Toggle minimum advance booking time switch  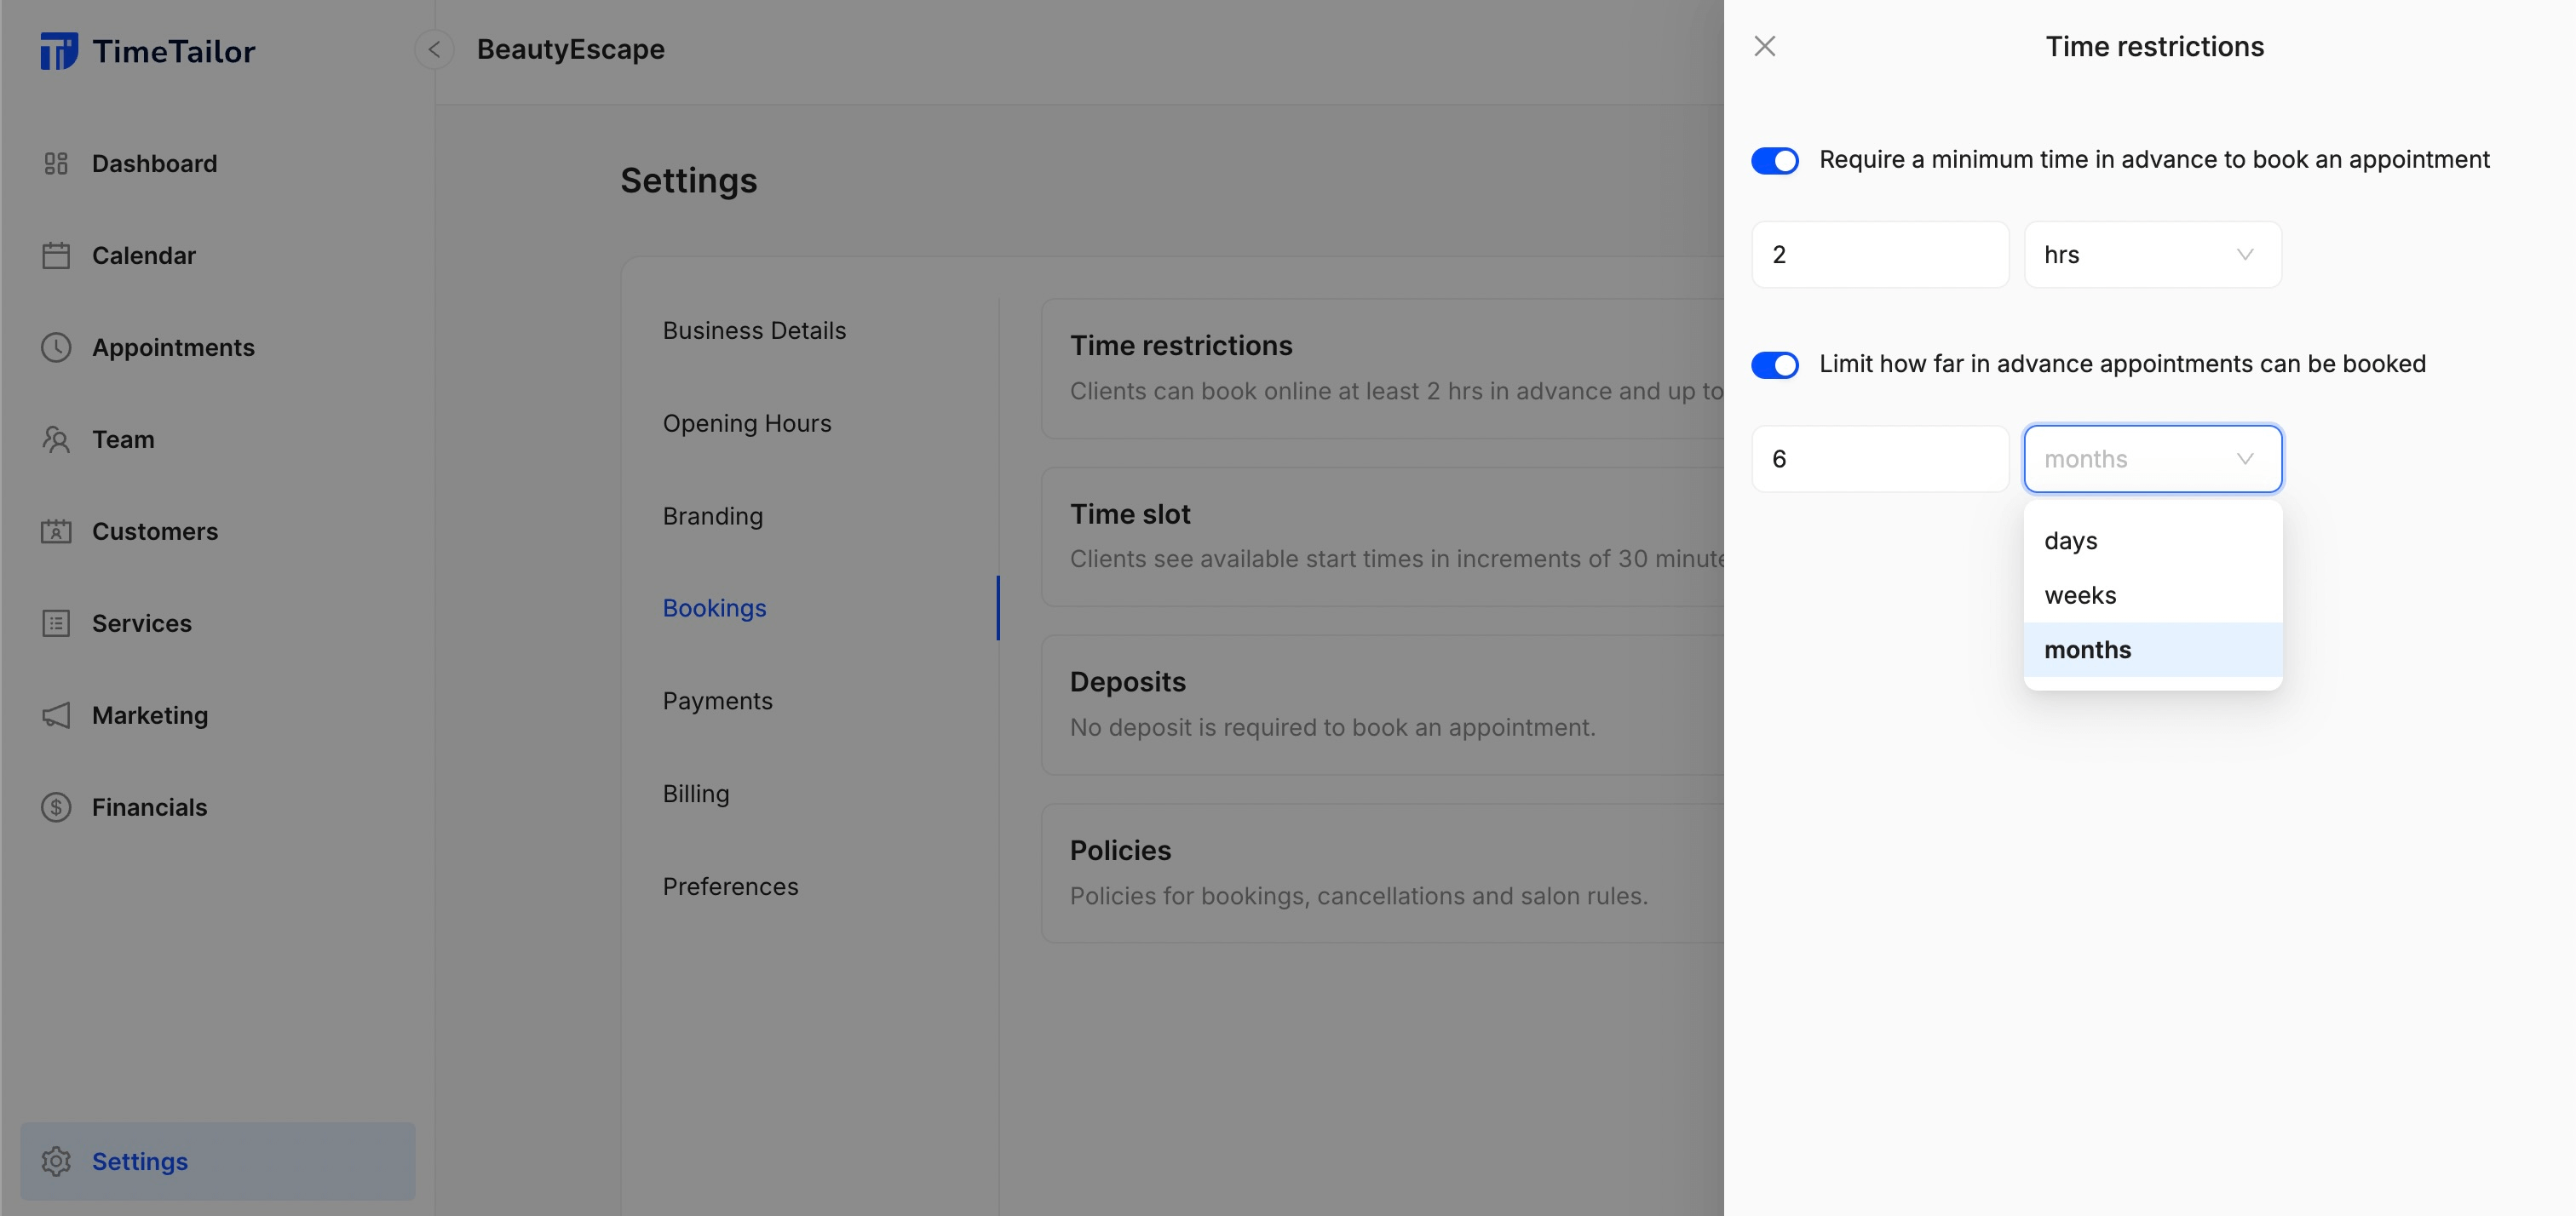click(x=1774, y=160)
